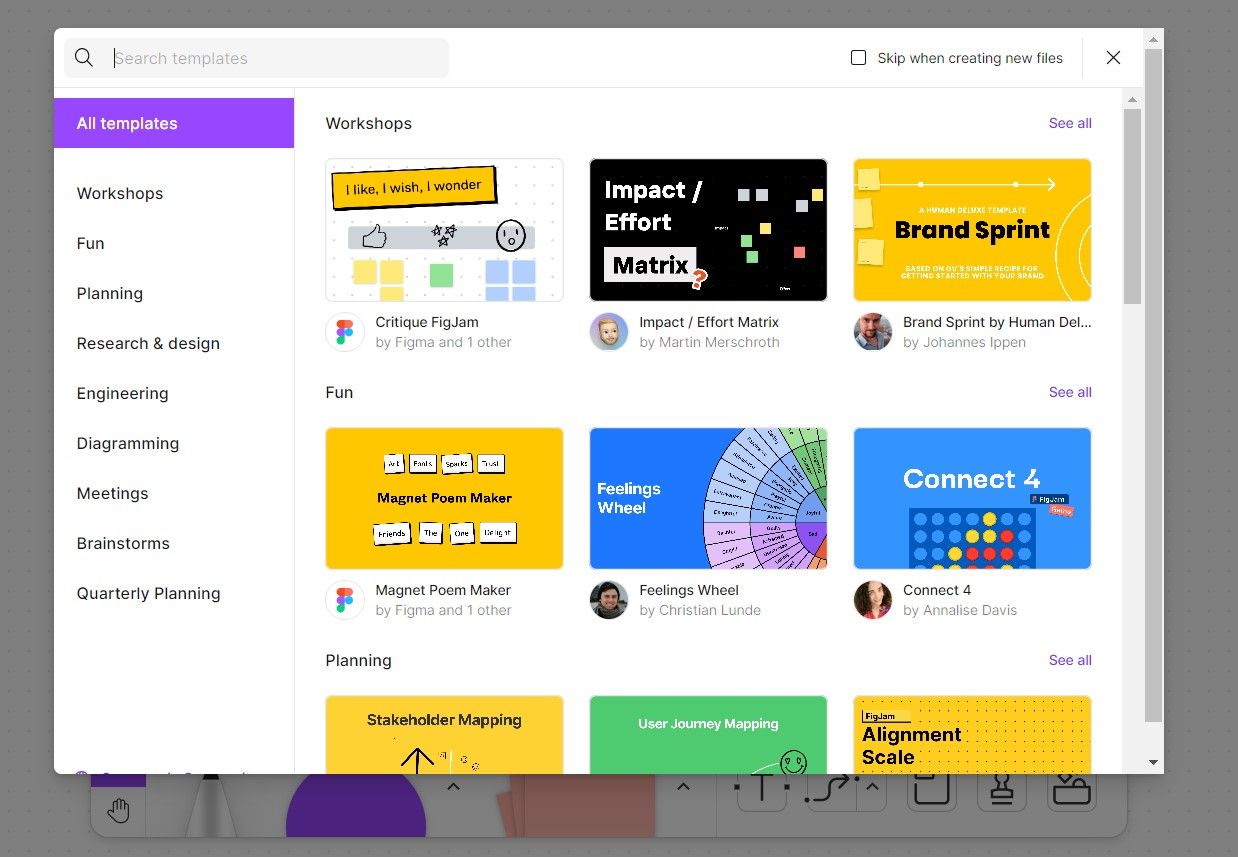This screenshot has width=1238, height=857.
Task: Select the Hand tool in FigJam toolbar
Action: 118,809
